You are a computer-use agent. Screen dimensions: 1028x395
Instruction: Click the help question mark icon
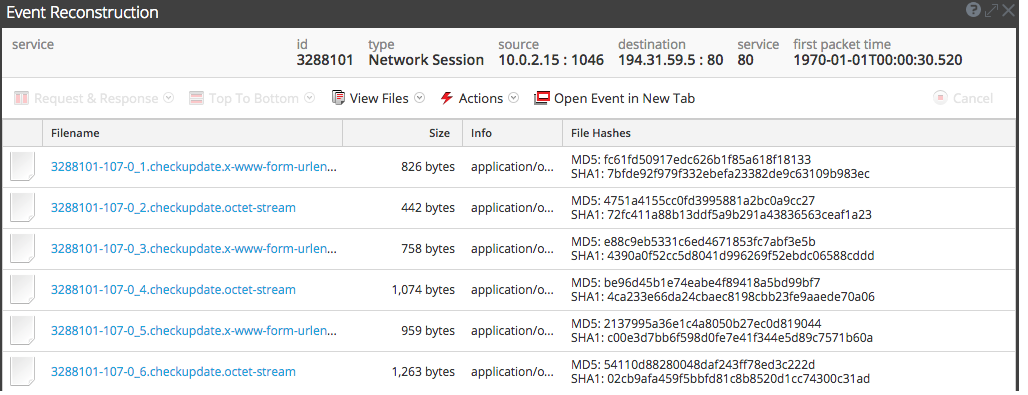pyautogui.click(x=974, y=10)
